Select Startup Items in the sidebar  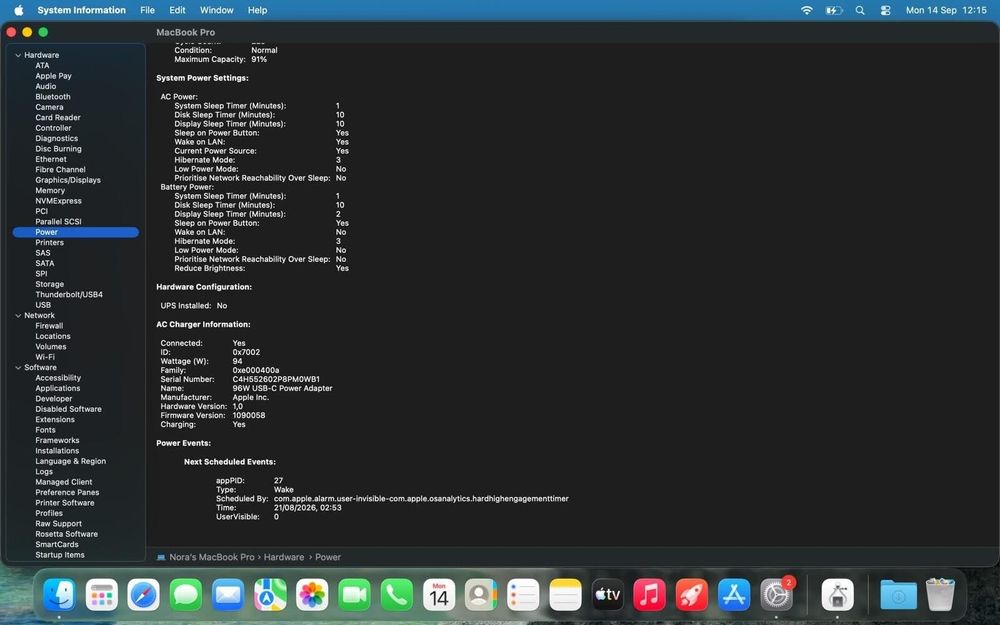pos(60,555)
